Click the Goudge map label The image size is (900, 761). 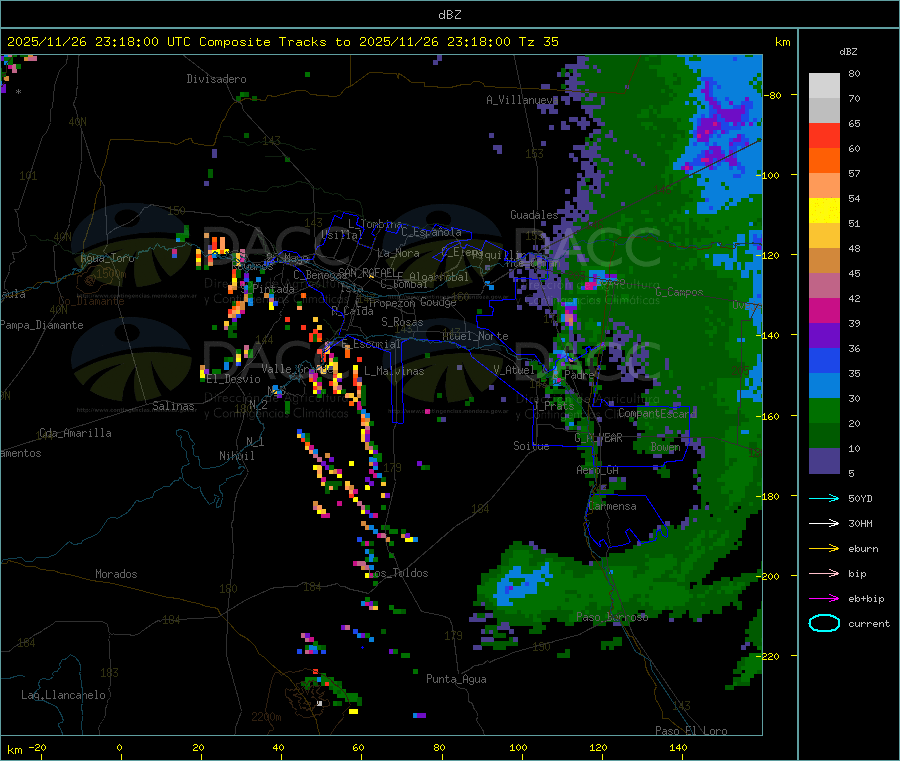438,302
